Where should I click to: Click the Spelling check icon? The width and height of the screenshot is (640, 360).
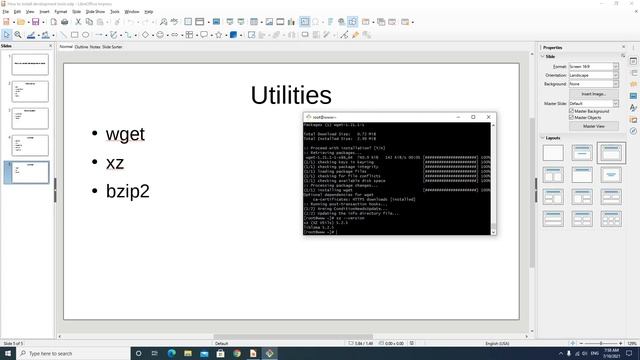[175, 22]
